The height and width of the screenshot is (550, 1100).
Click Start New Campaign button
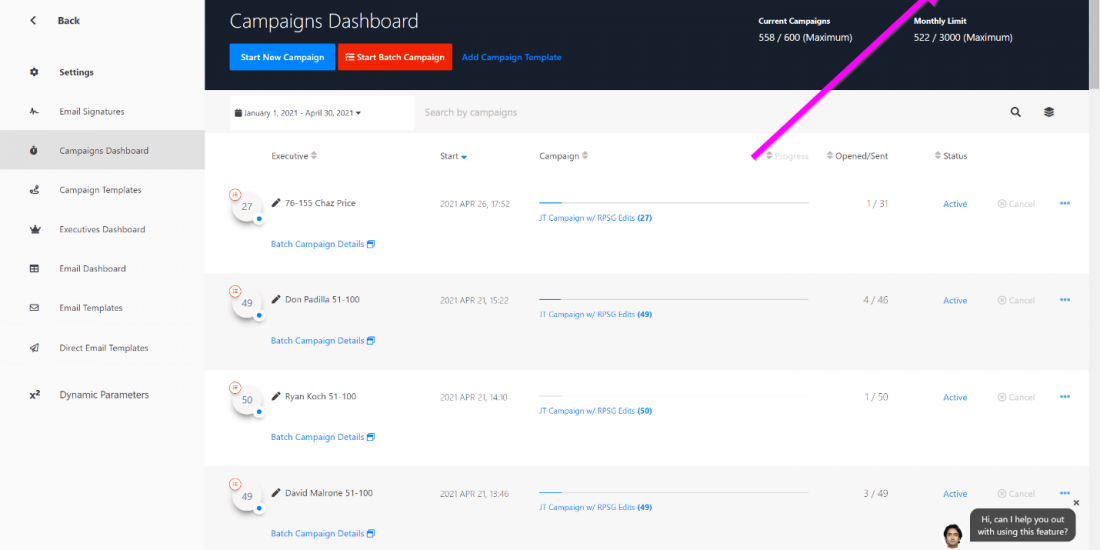[x=282, y=57]
